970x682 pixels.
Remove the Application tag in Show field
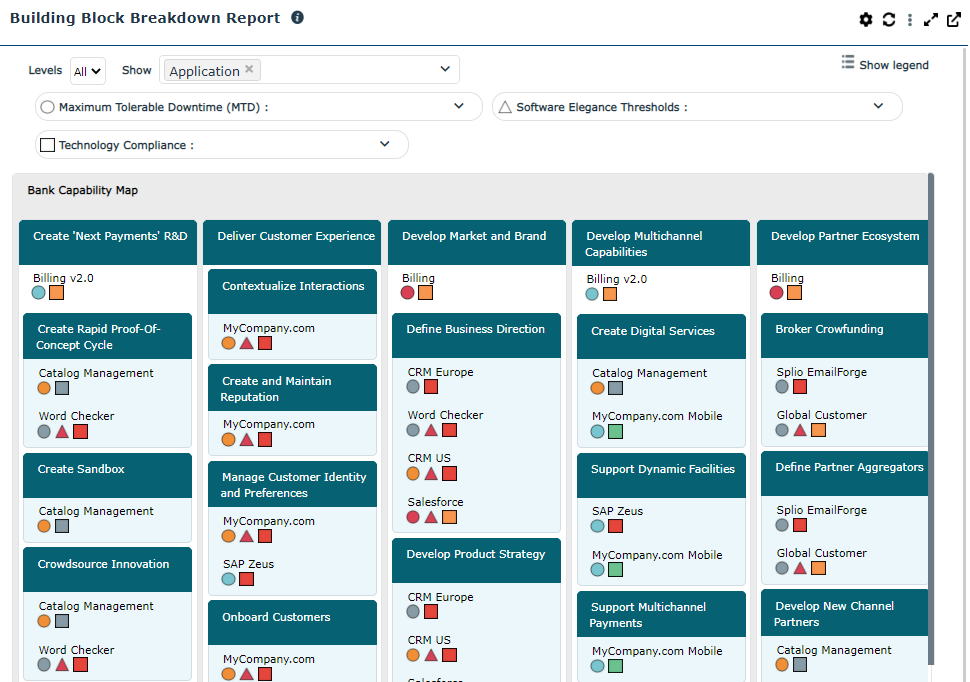click(250, 70)
